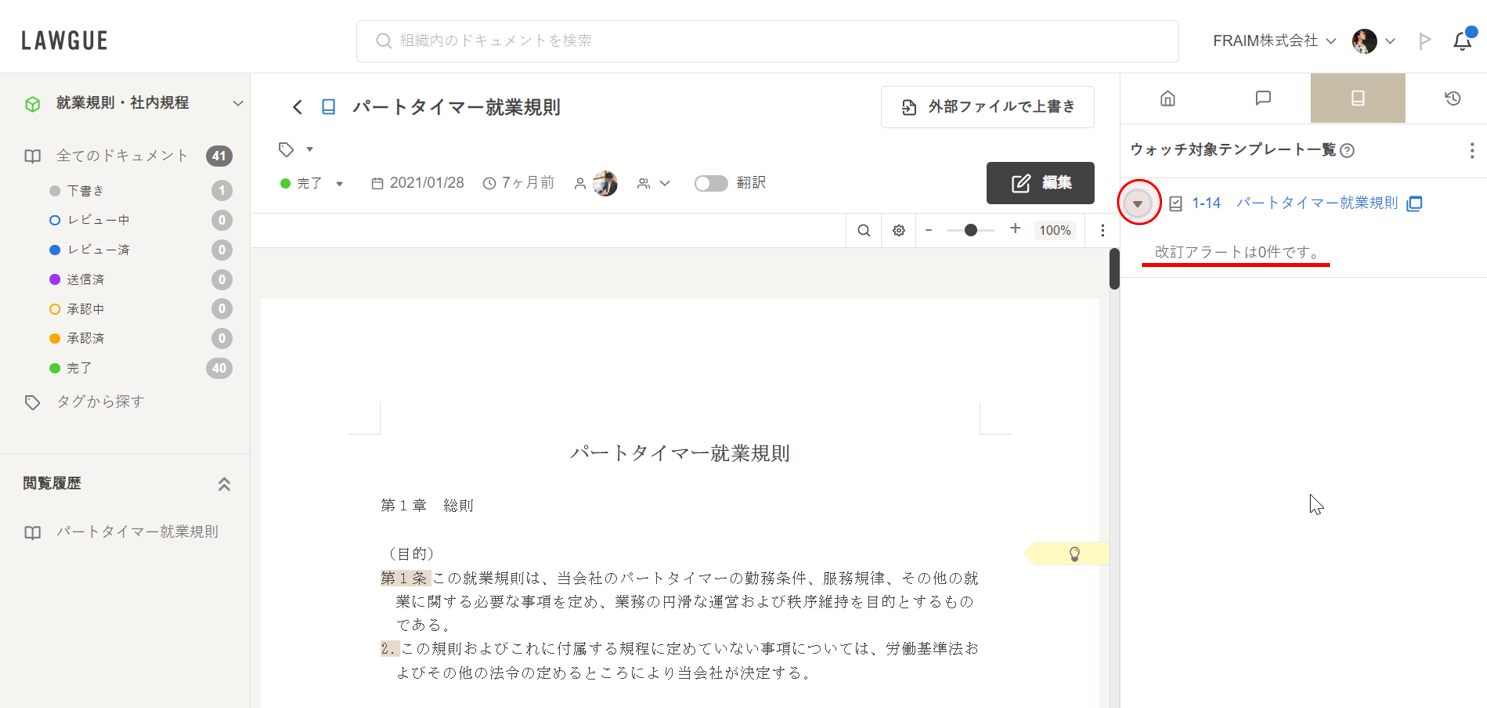
Task: Click the lightbulb hint marker
Action: pyautogui.click(x=1075, y=553)
